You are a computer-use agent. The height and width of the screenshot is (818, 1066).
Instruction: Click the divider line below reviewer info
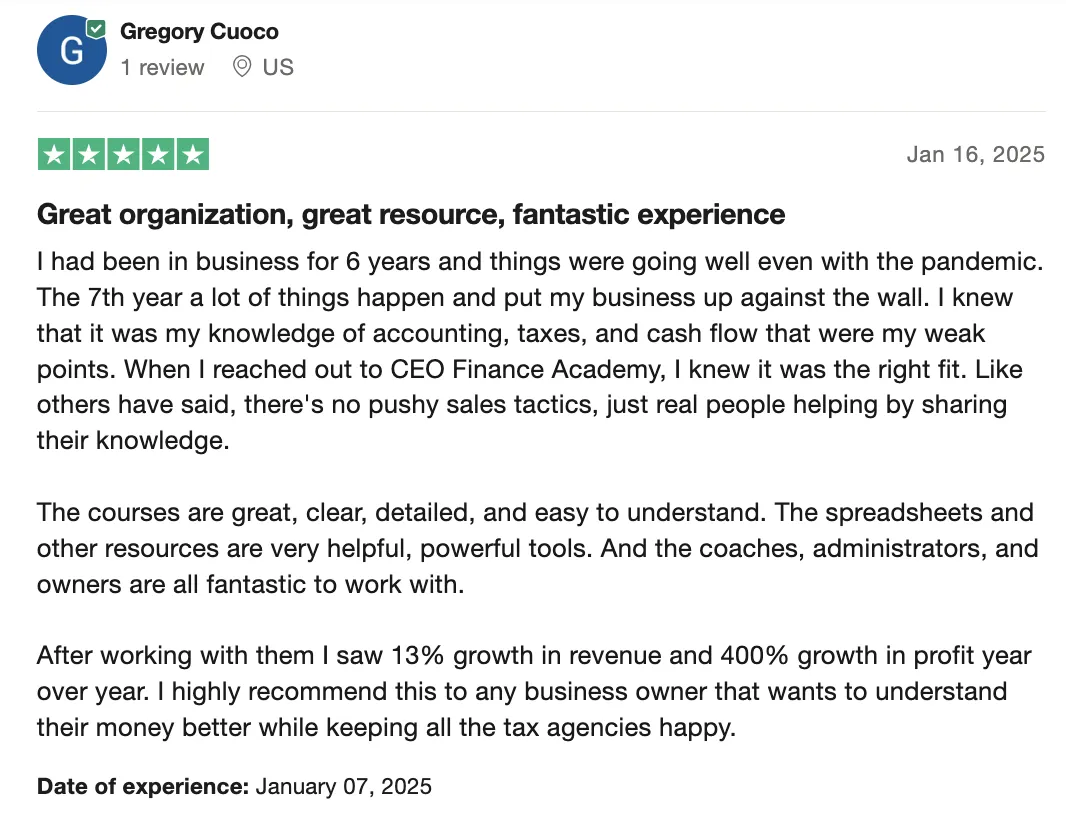[541, 111]
